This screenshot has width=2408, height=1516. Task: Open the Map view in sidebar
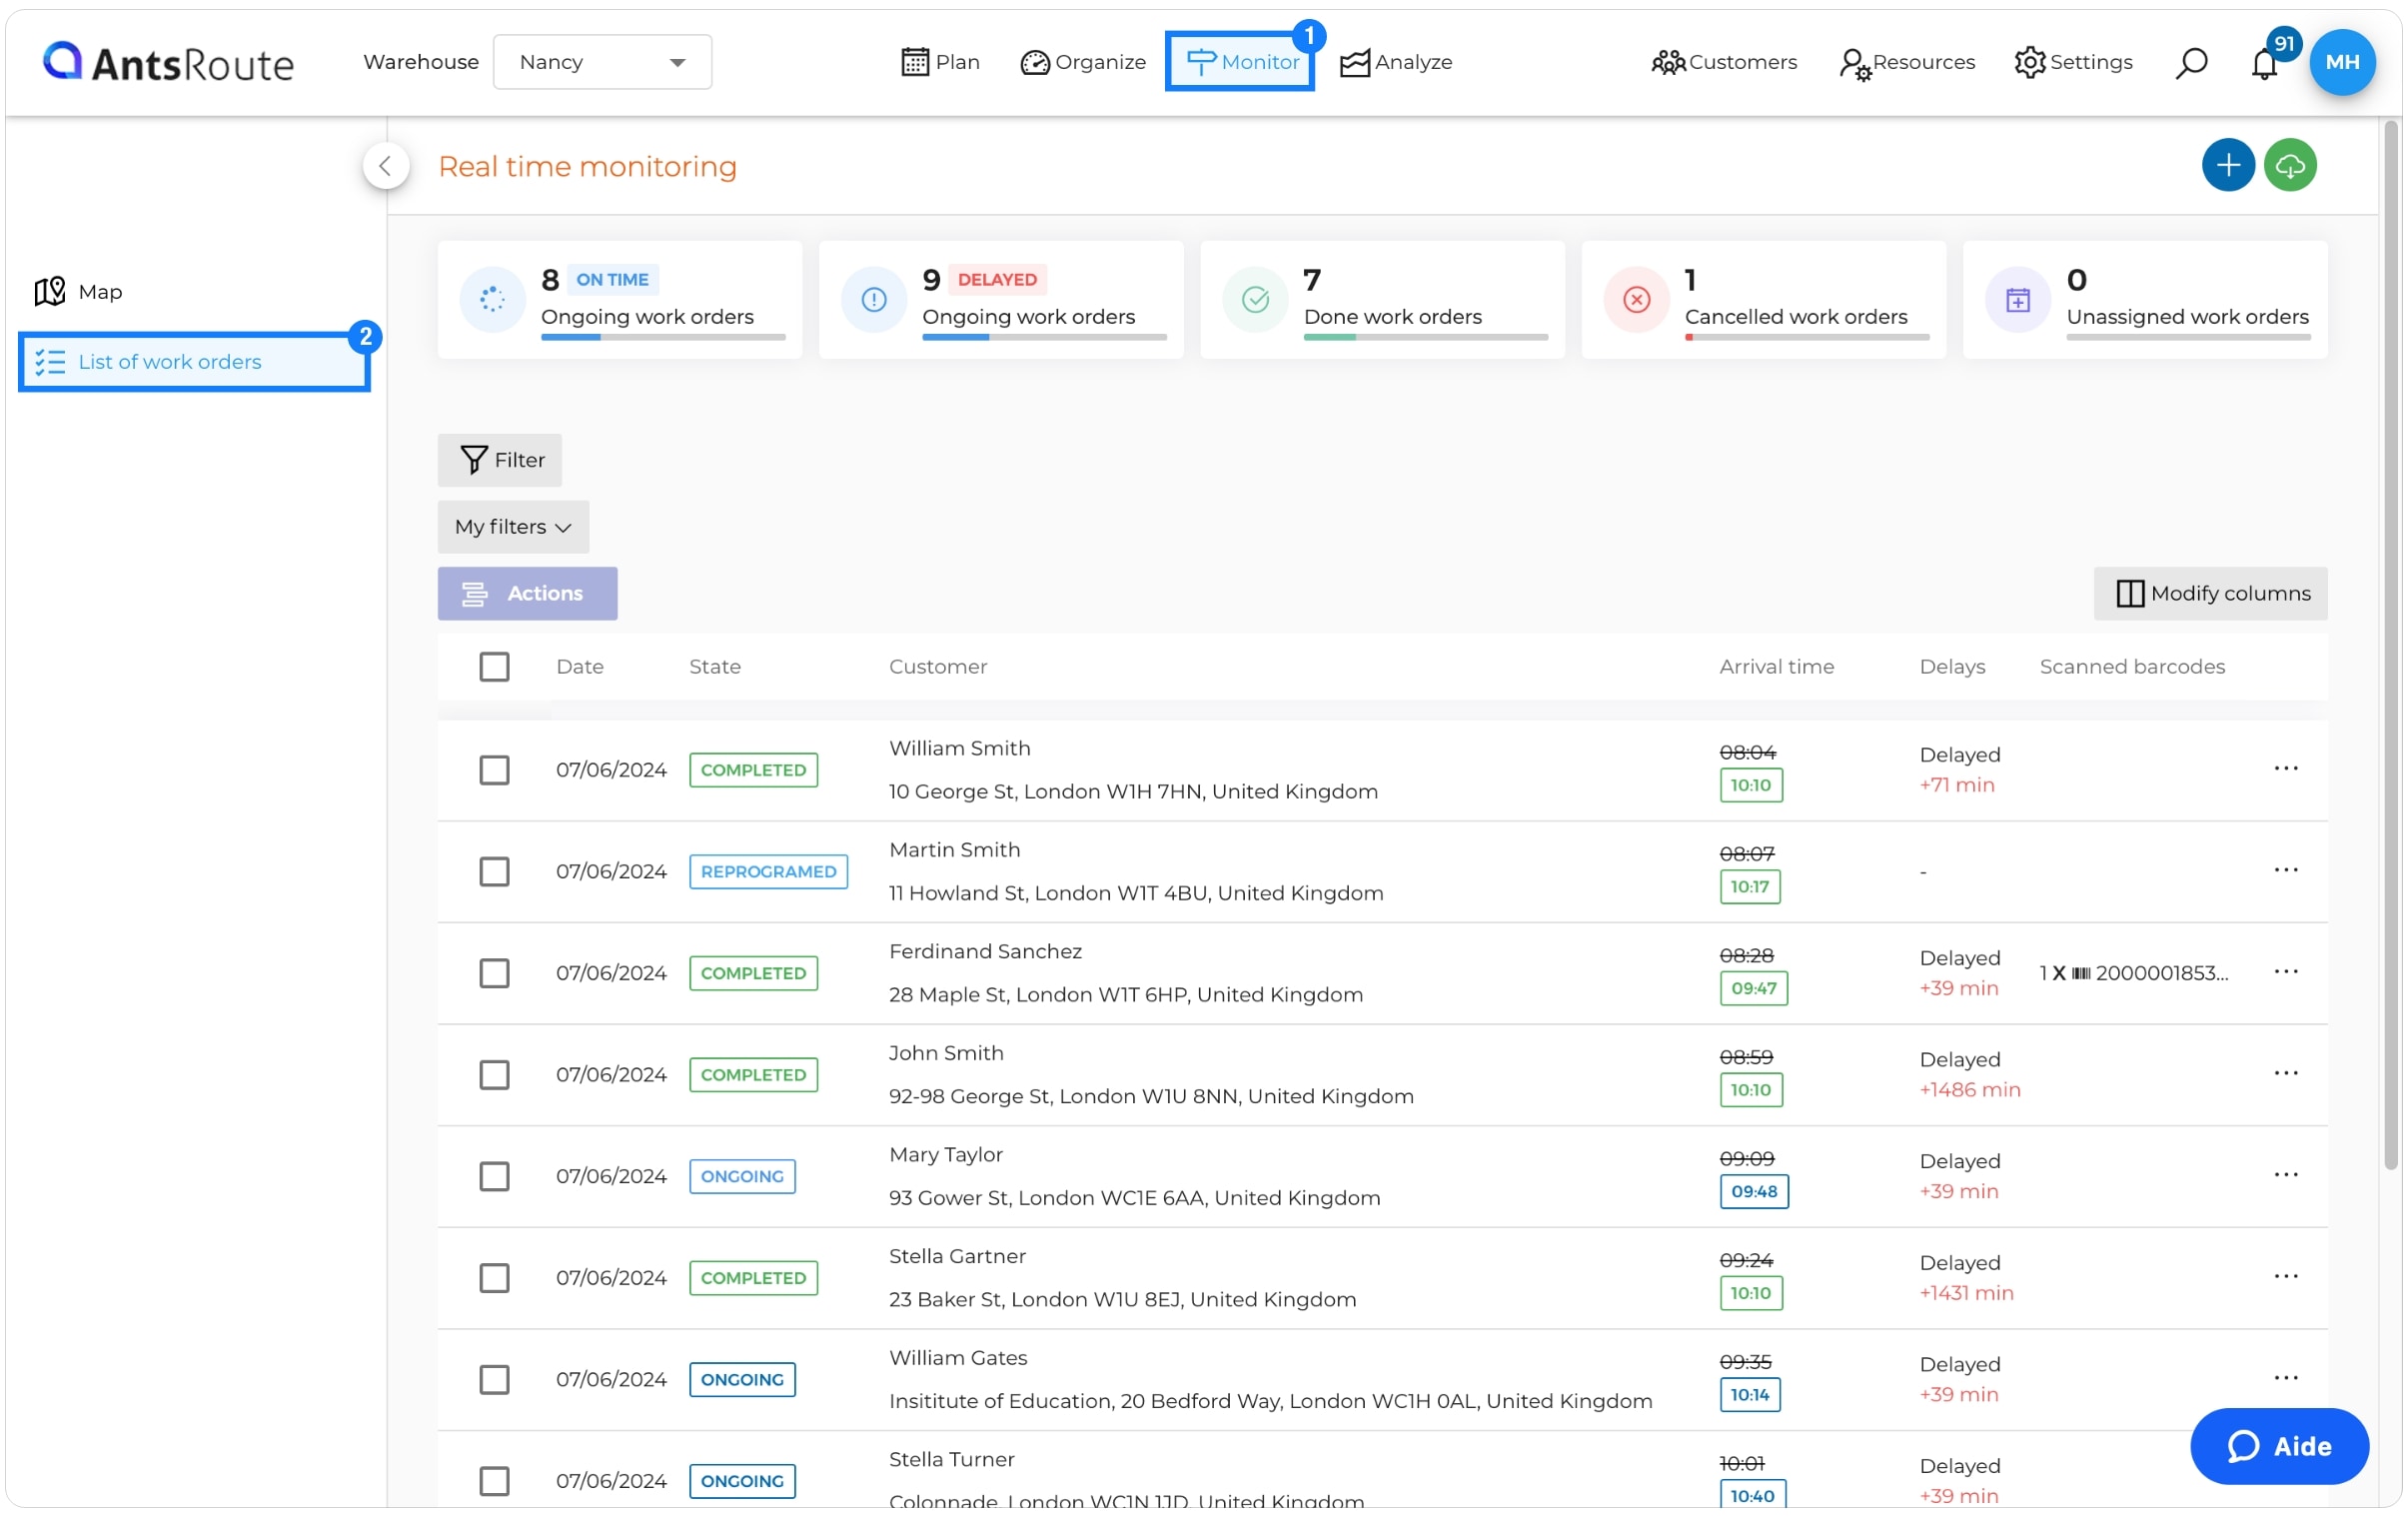(x=78, y=292)
